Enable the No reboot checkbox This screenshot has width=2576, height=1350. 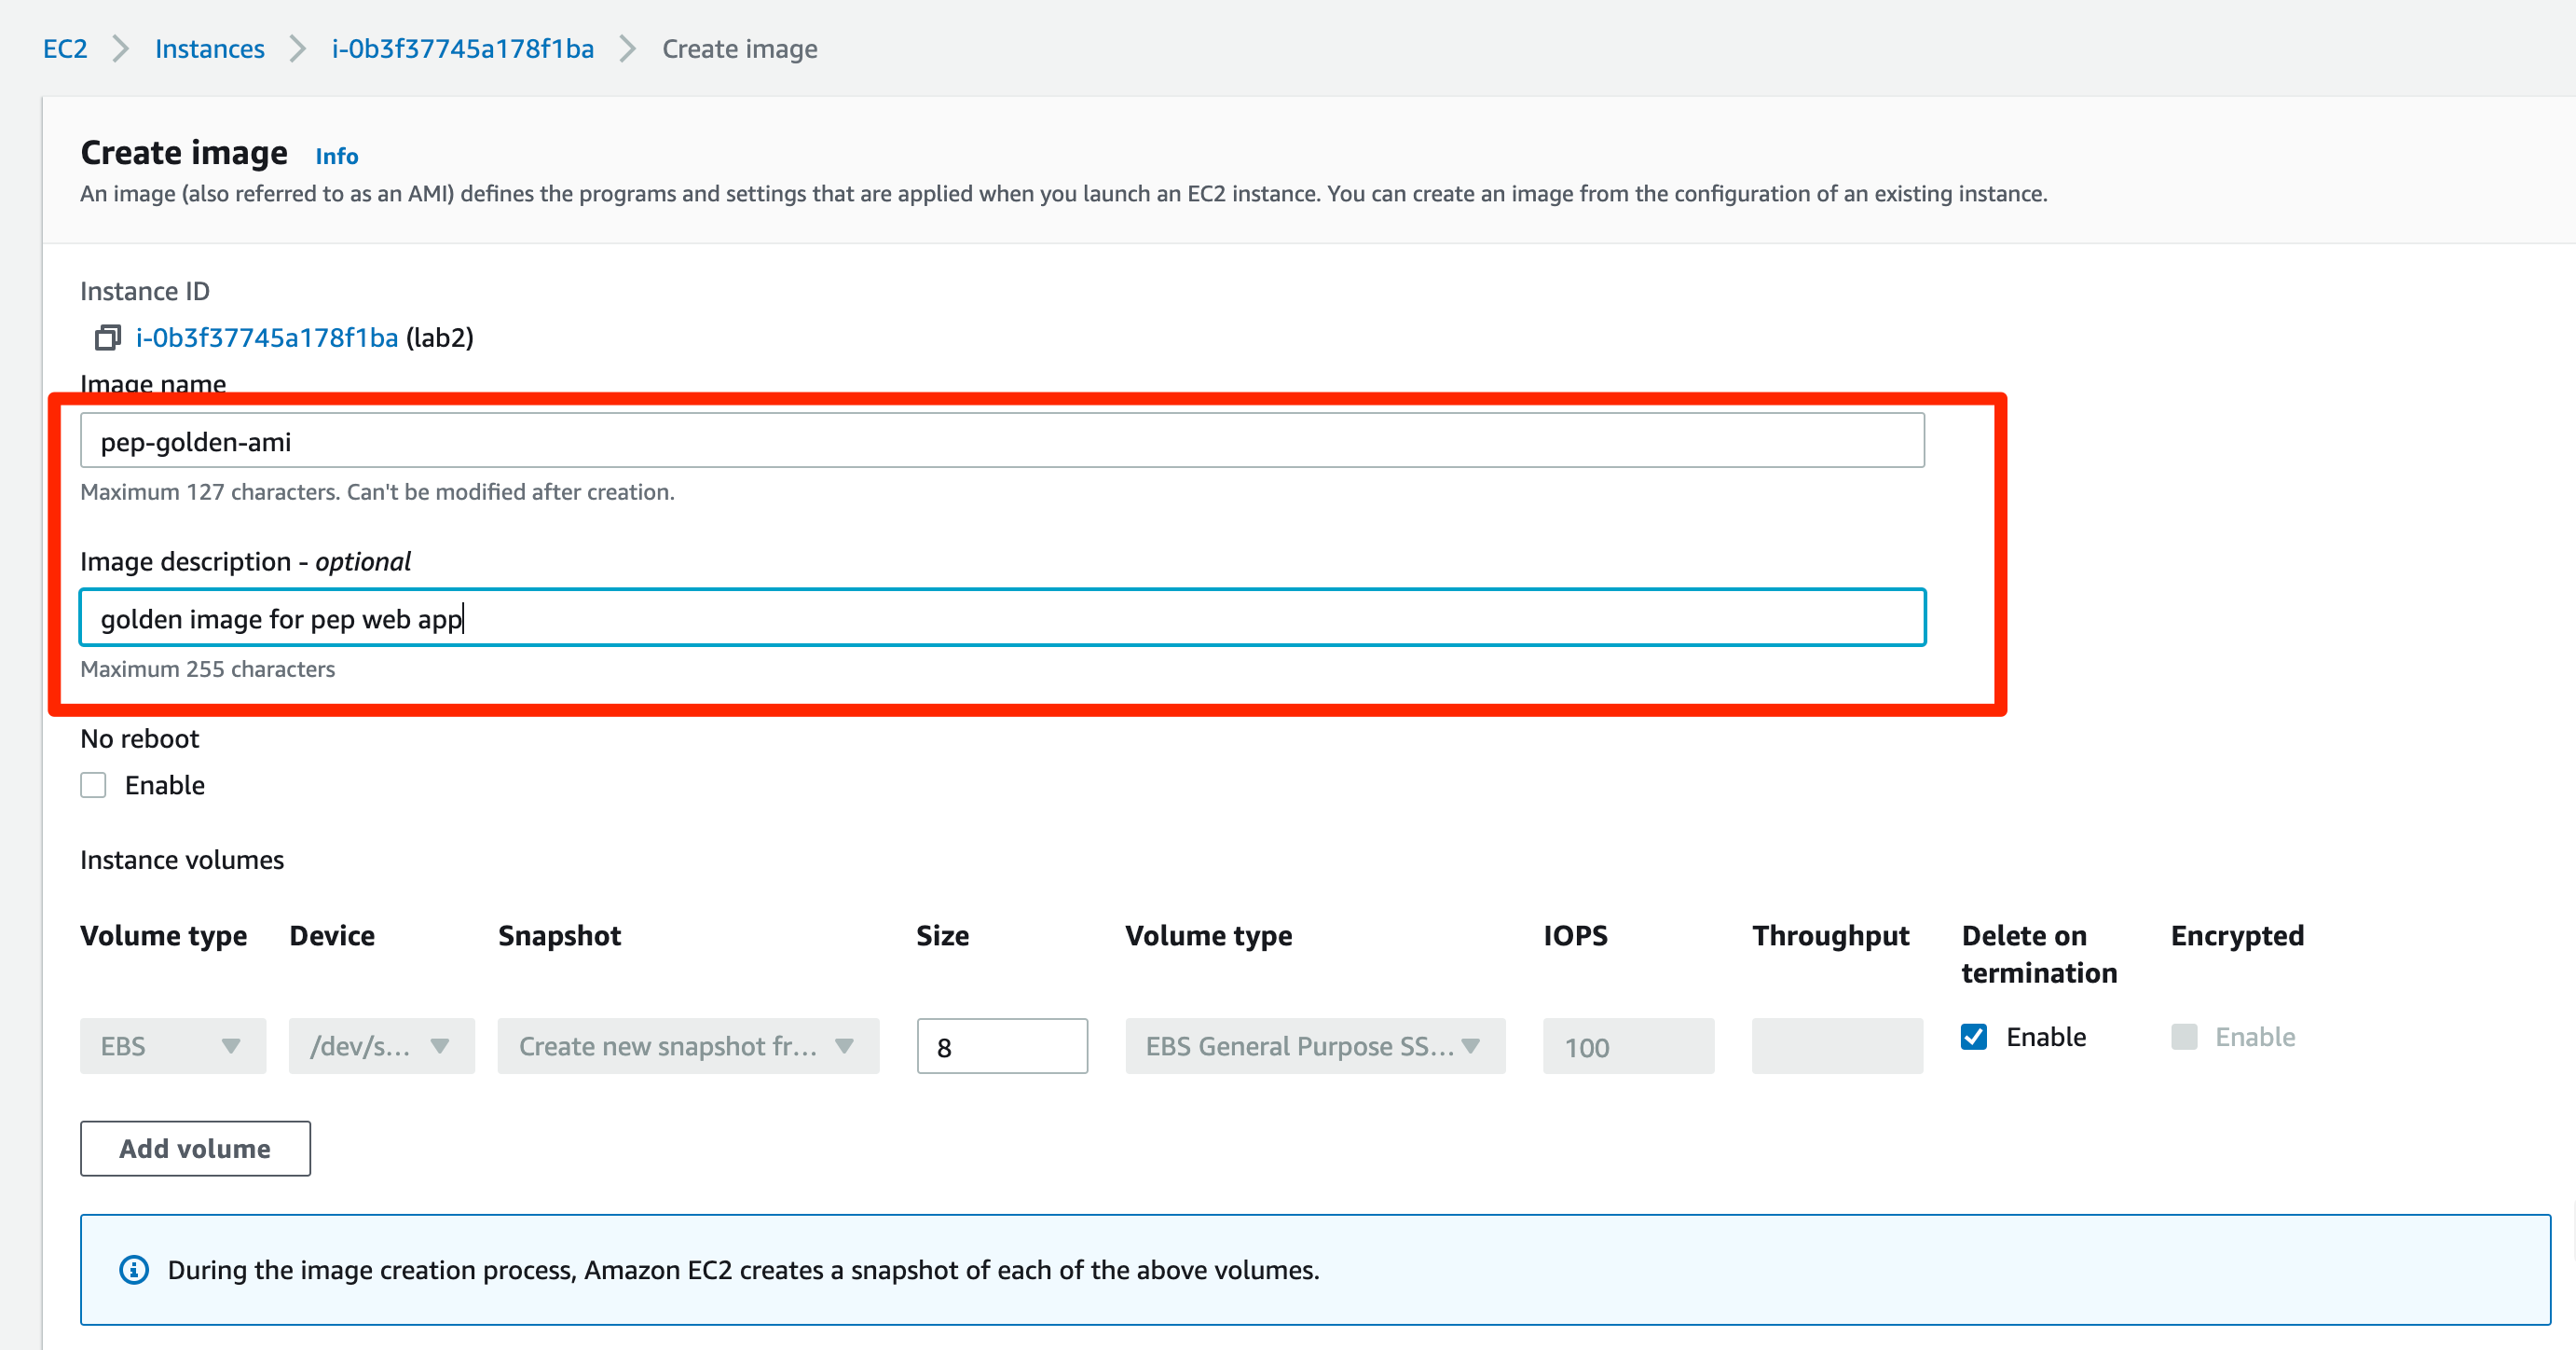(94, 785)
